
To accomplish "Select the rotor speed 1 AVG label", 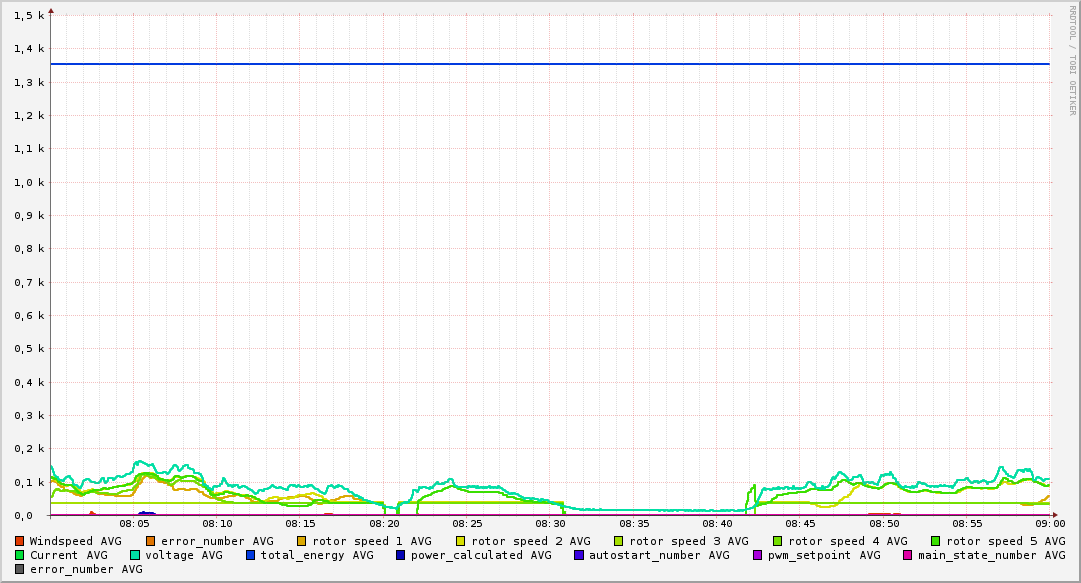I will click(x=372, y=542).
